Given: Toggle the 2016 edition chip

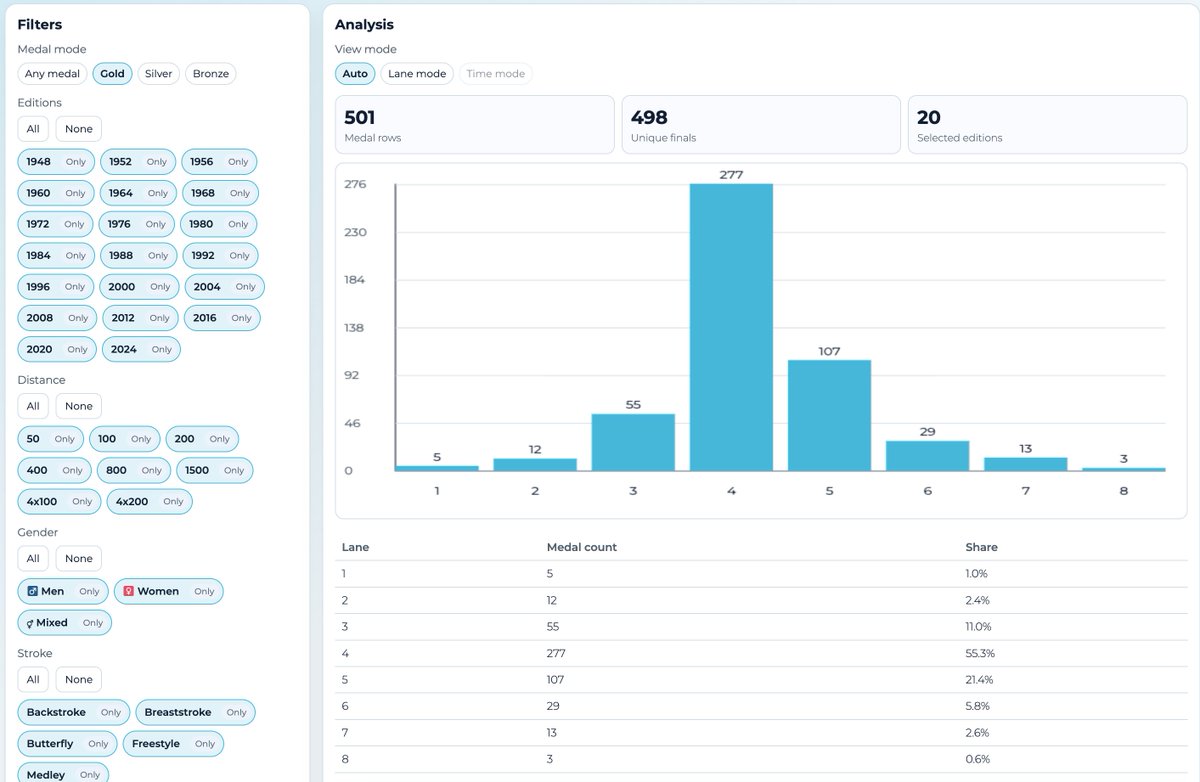Looking at the screenshot, I should coord(205,318).
